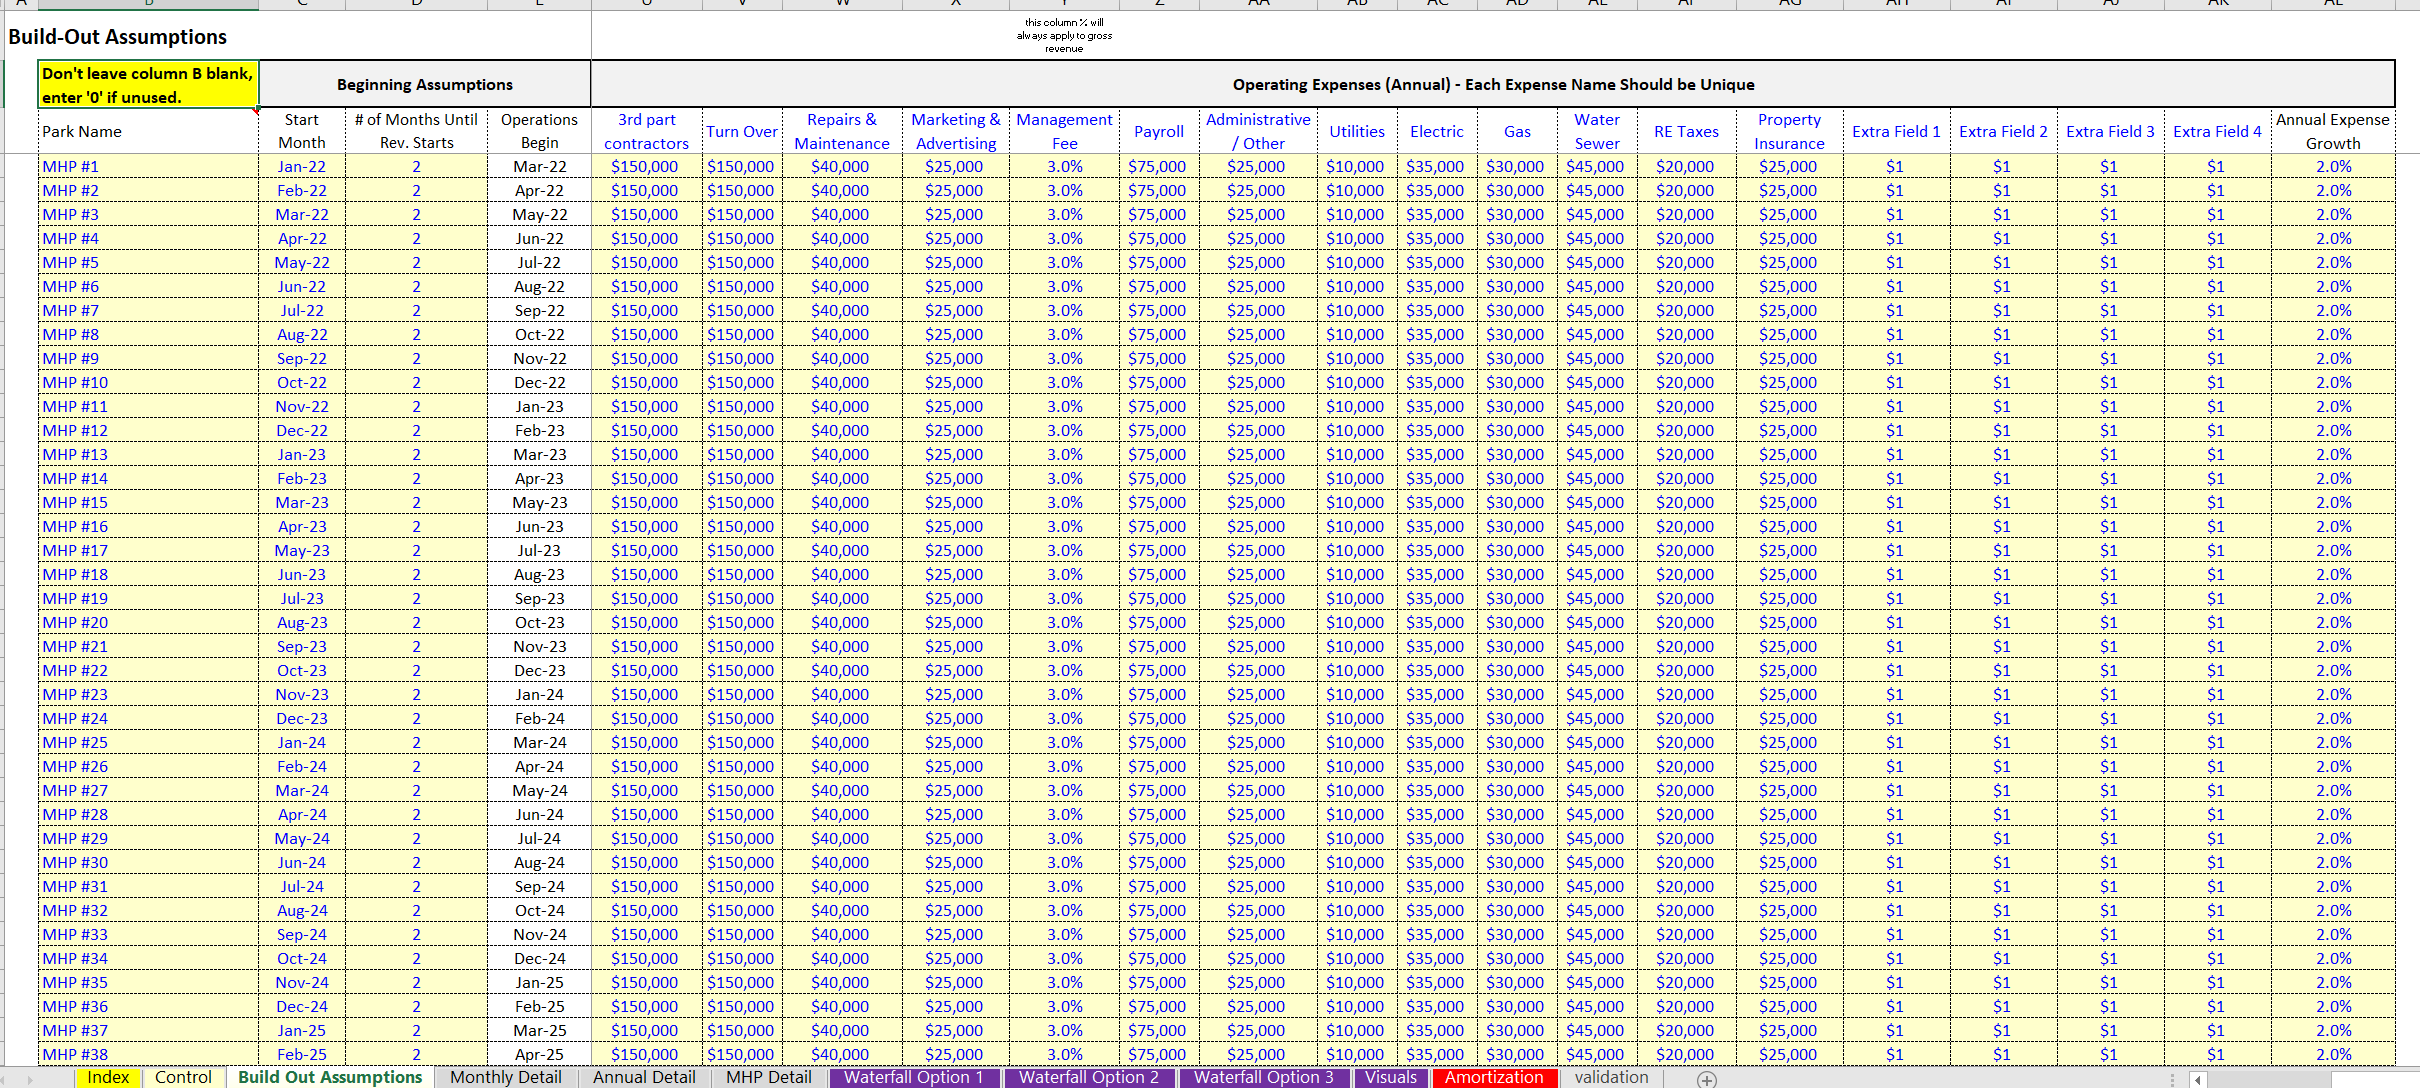Viewport: 2420px width, 1088px height.
Task: Select the Management Fee column header
Action: coord(1064,131)
